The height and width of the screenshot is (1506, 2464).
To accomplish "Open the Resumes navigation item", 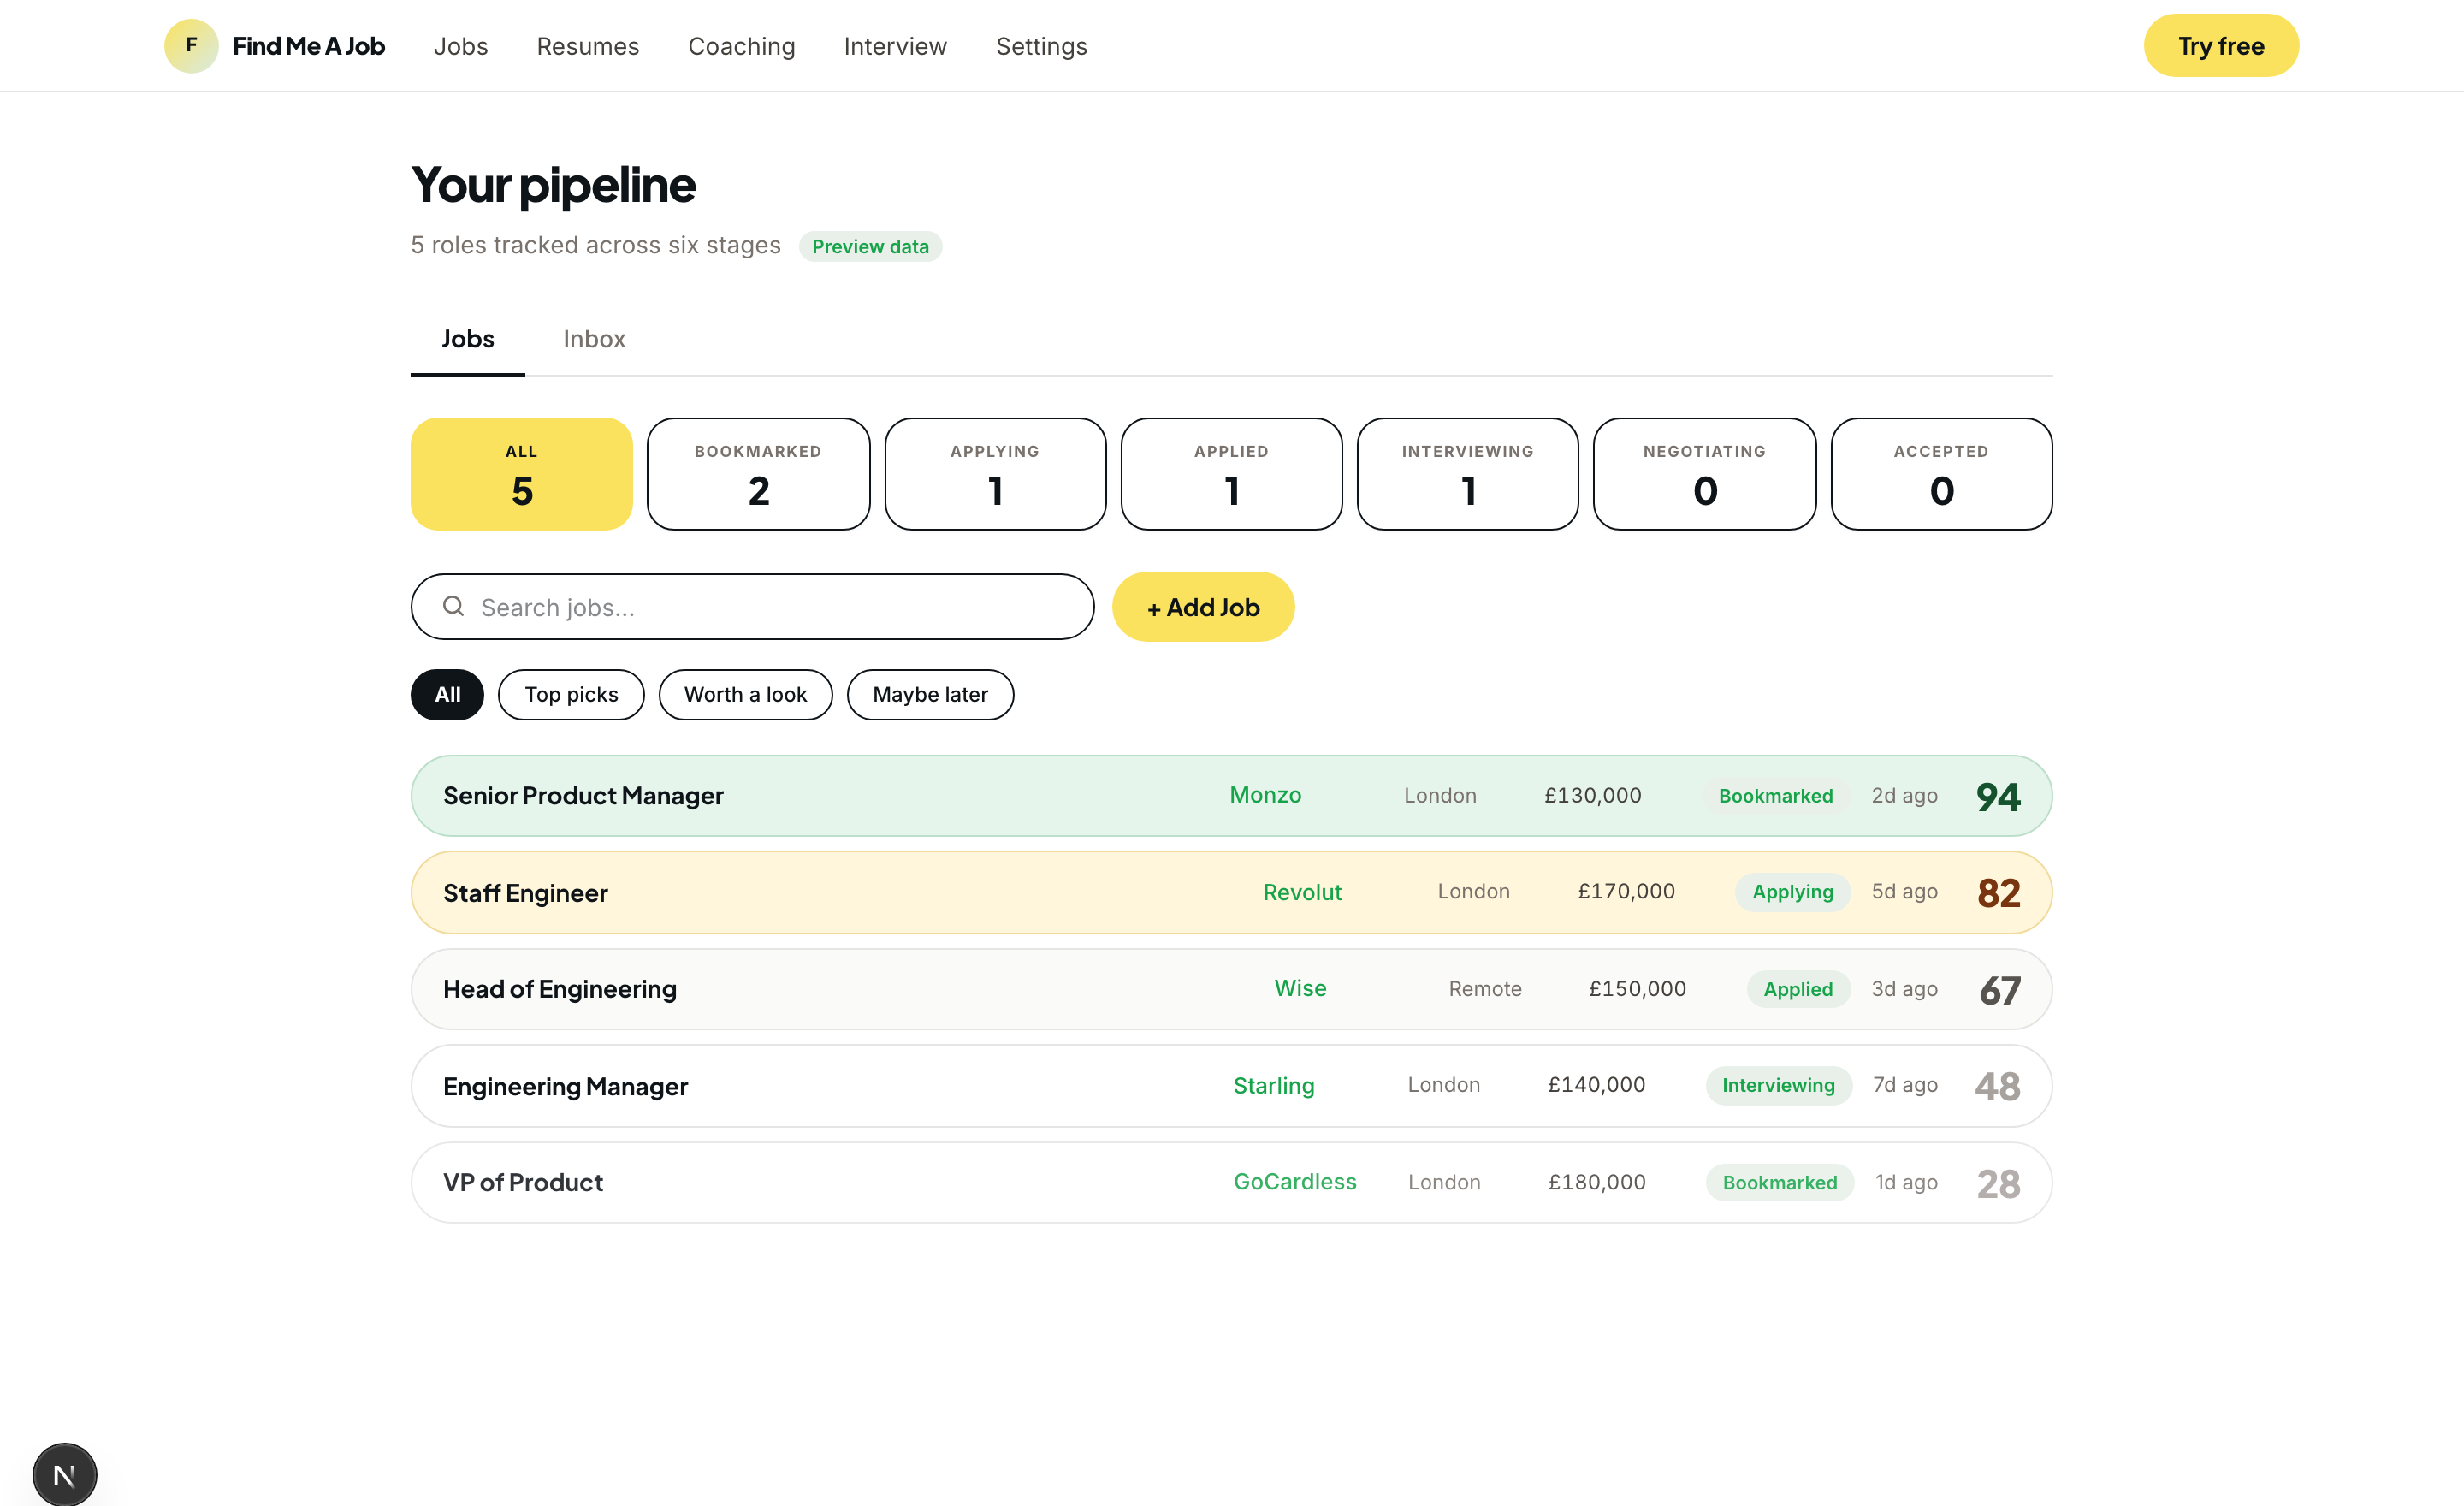I will 588,46.
